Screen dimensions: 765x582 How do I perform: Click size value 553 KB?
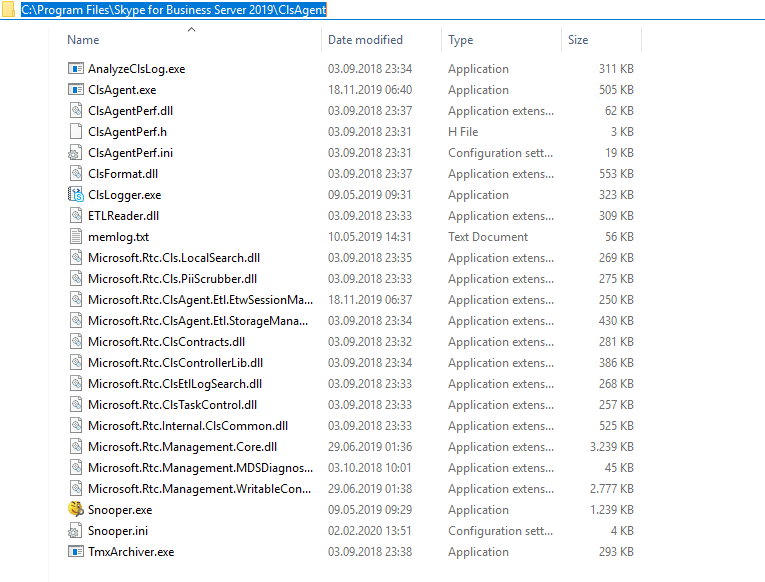point(616,174)
